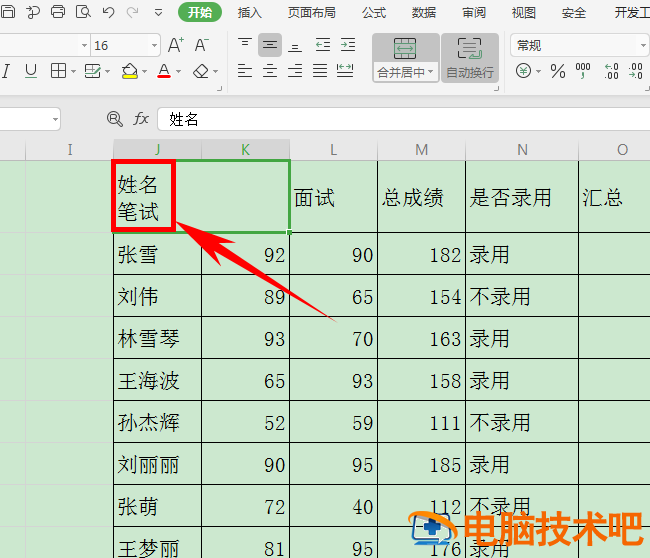Viewport: 650px width, 558px height.
Task: Switch to the 开始 ribbon tab
Action: pyautogui.click(x=200, y=12)
